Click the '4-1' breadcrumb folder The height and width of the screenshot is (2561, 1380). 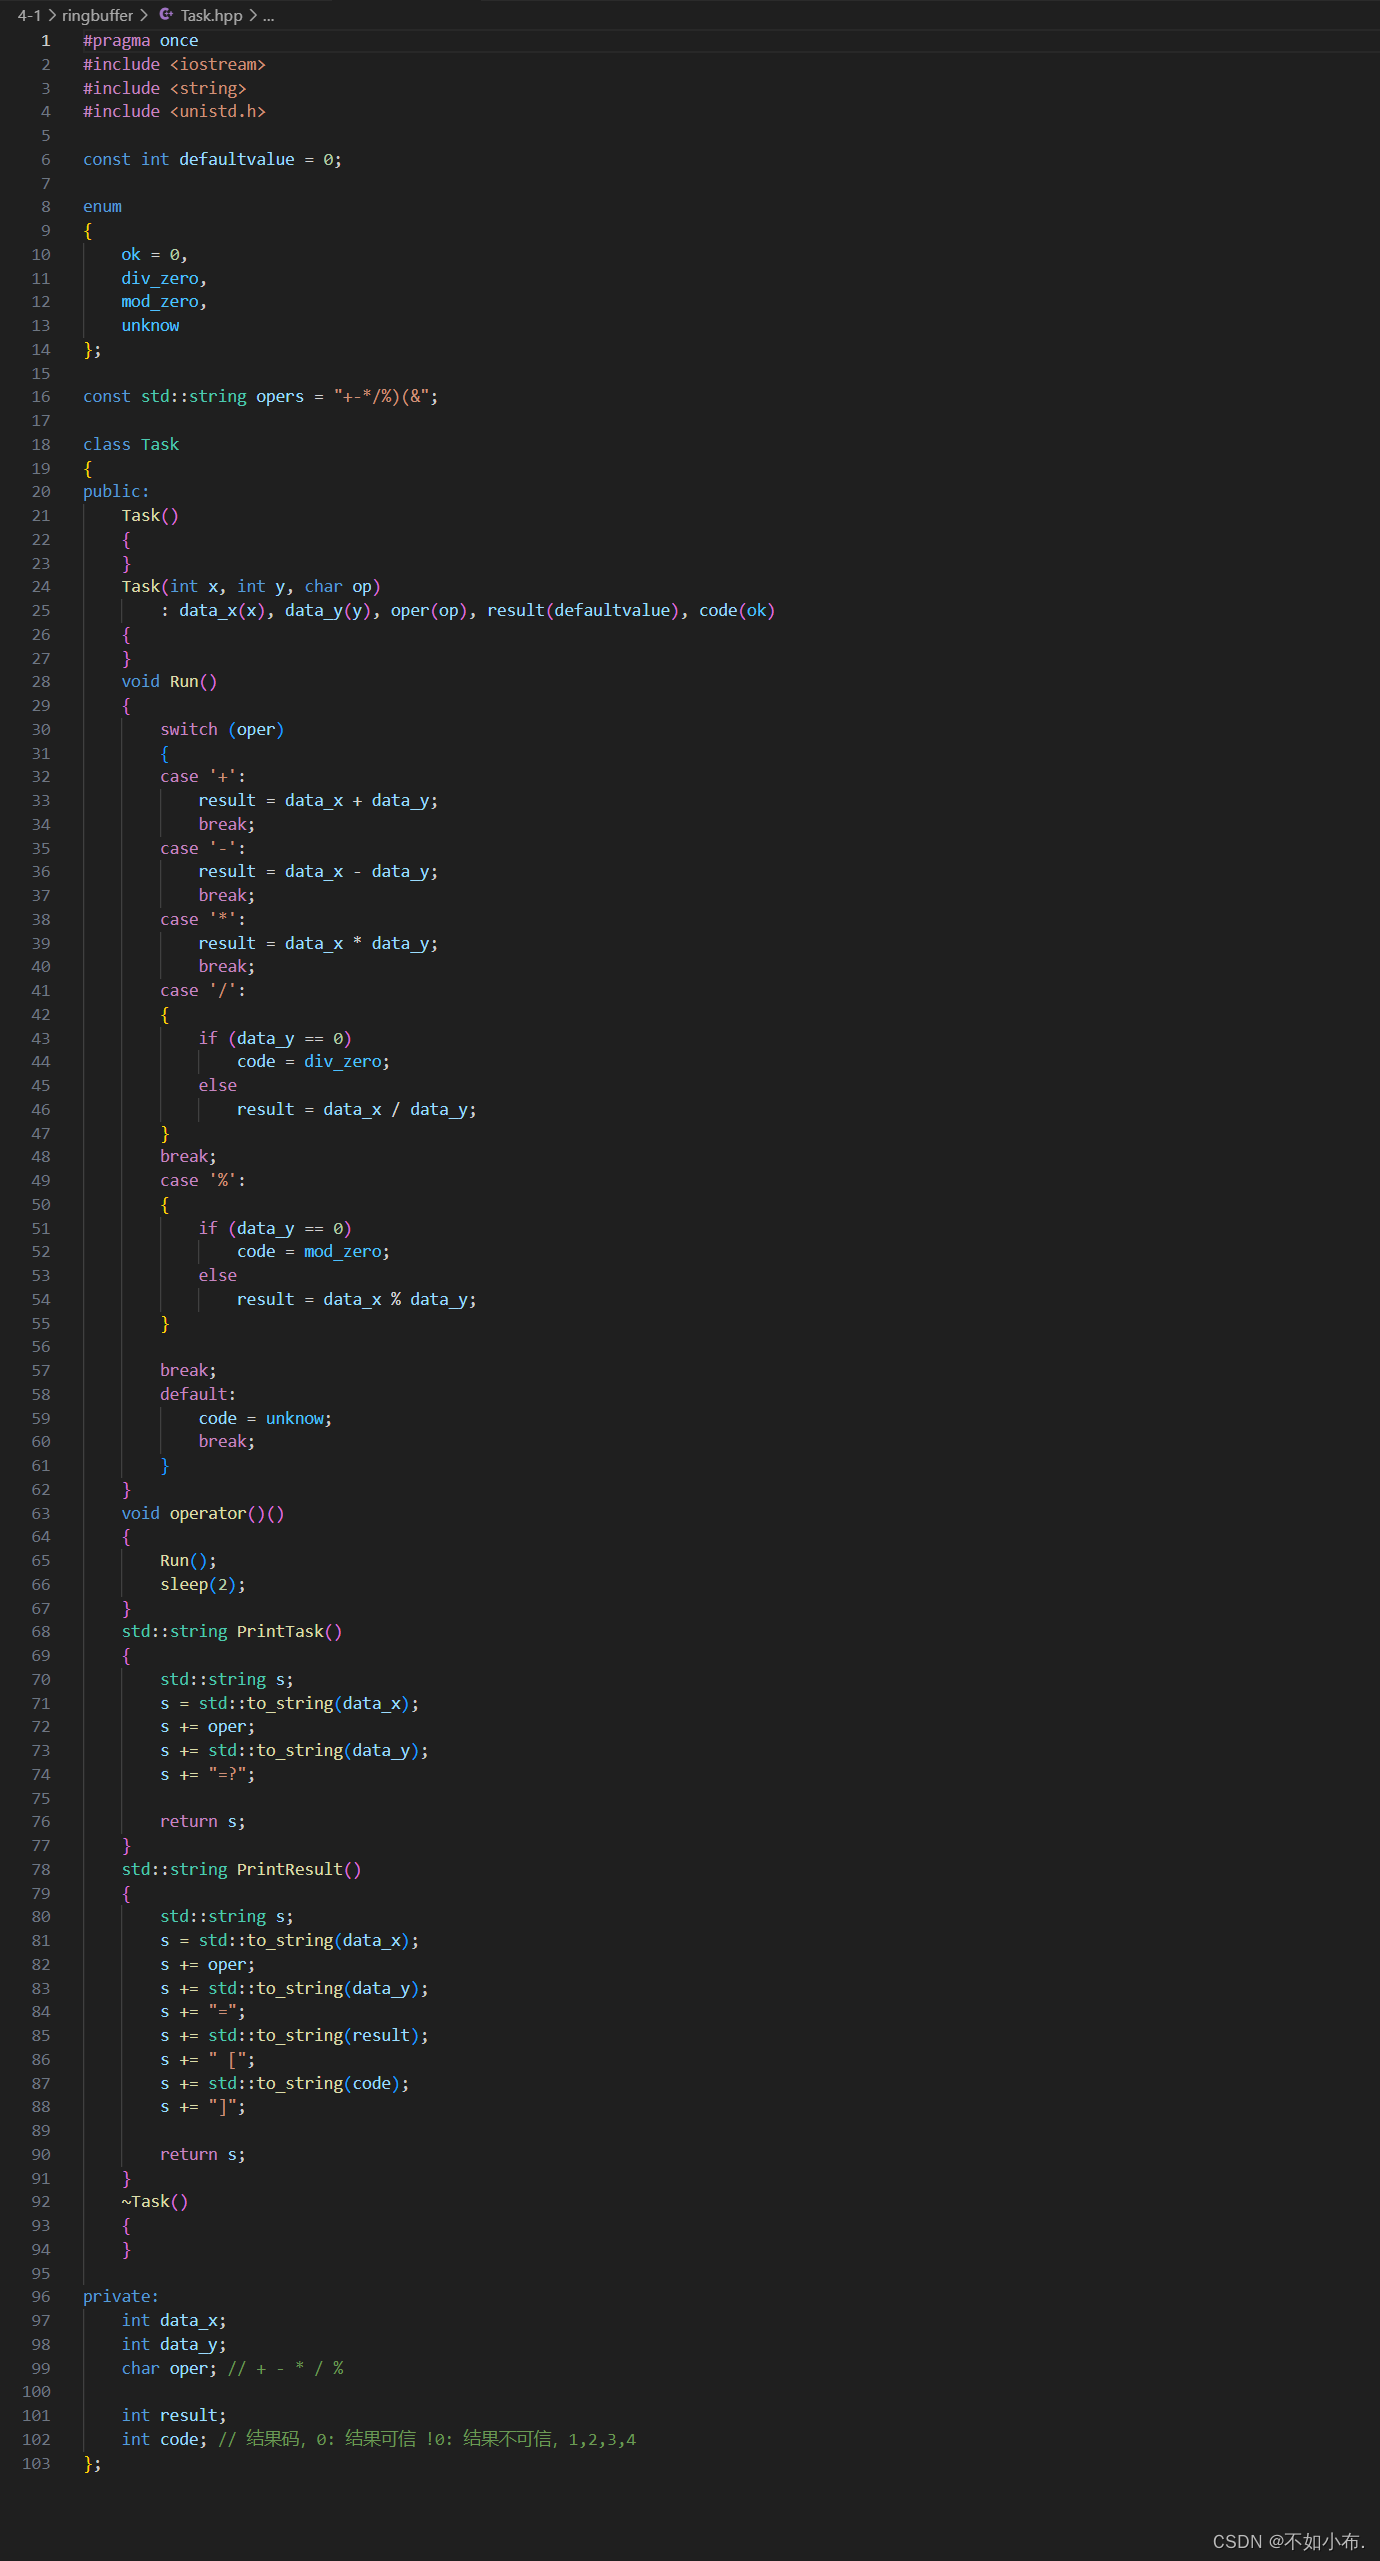[29, 15]
